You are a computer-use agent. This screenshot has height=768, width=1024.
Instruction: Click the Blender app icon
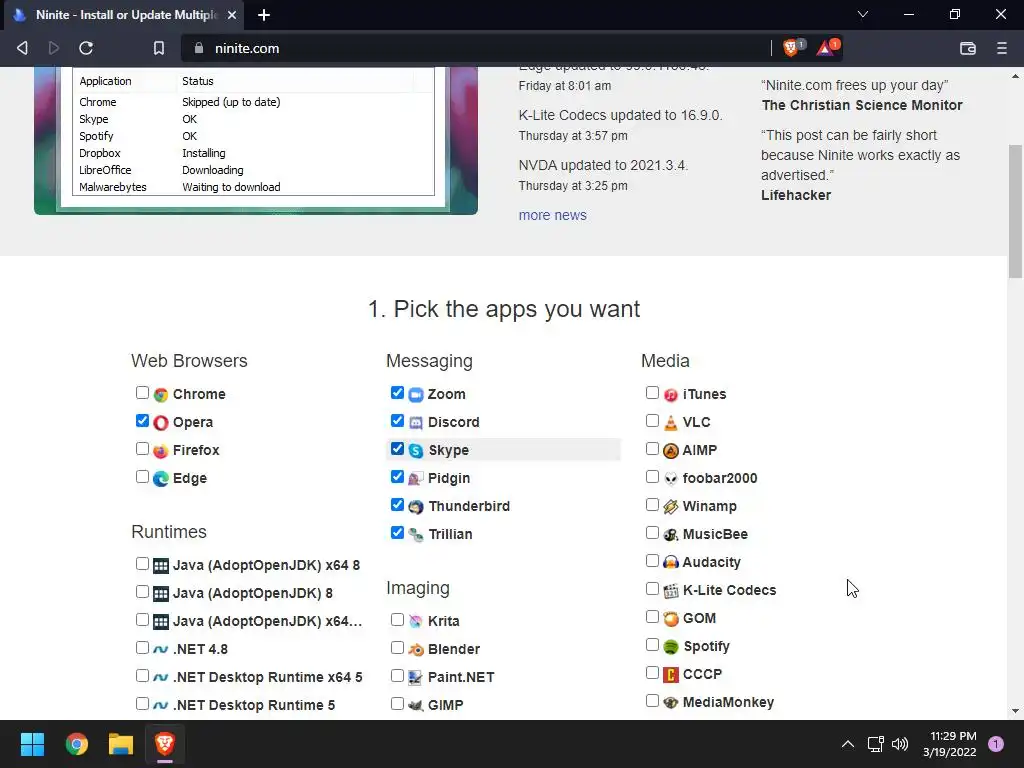tap(416, 649)
